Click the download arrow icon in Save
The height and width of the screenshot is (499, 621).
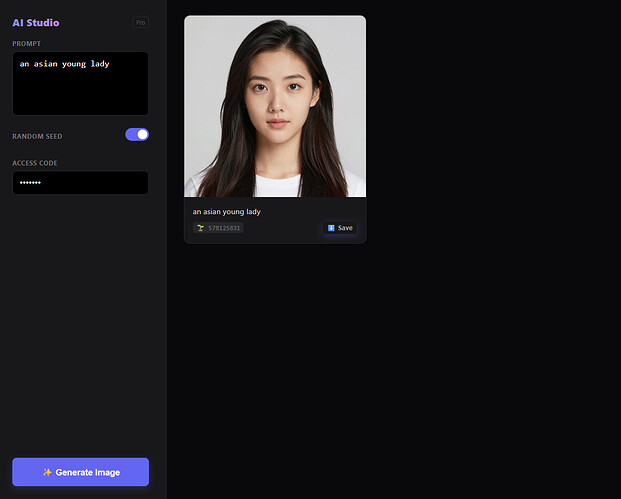pos(331,228)
